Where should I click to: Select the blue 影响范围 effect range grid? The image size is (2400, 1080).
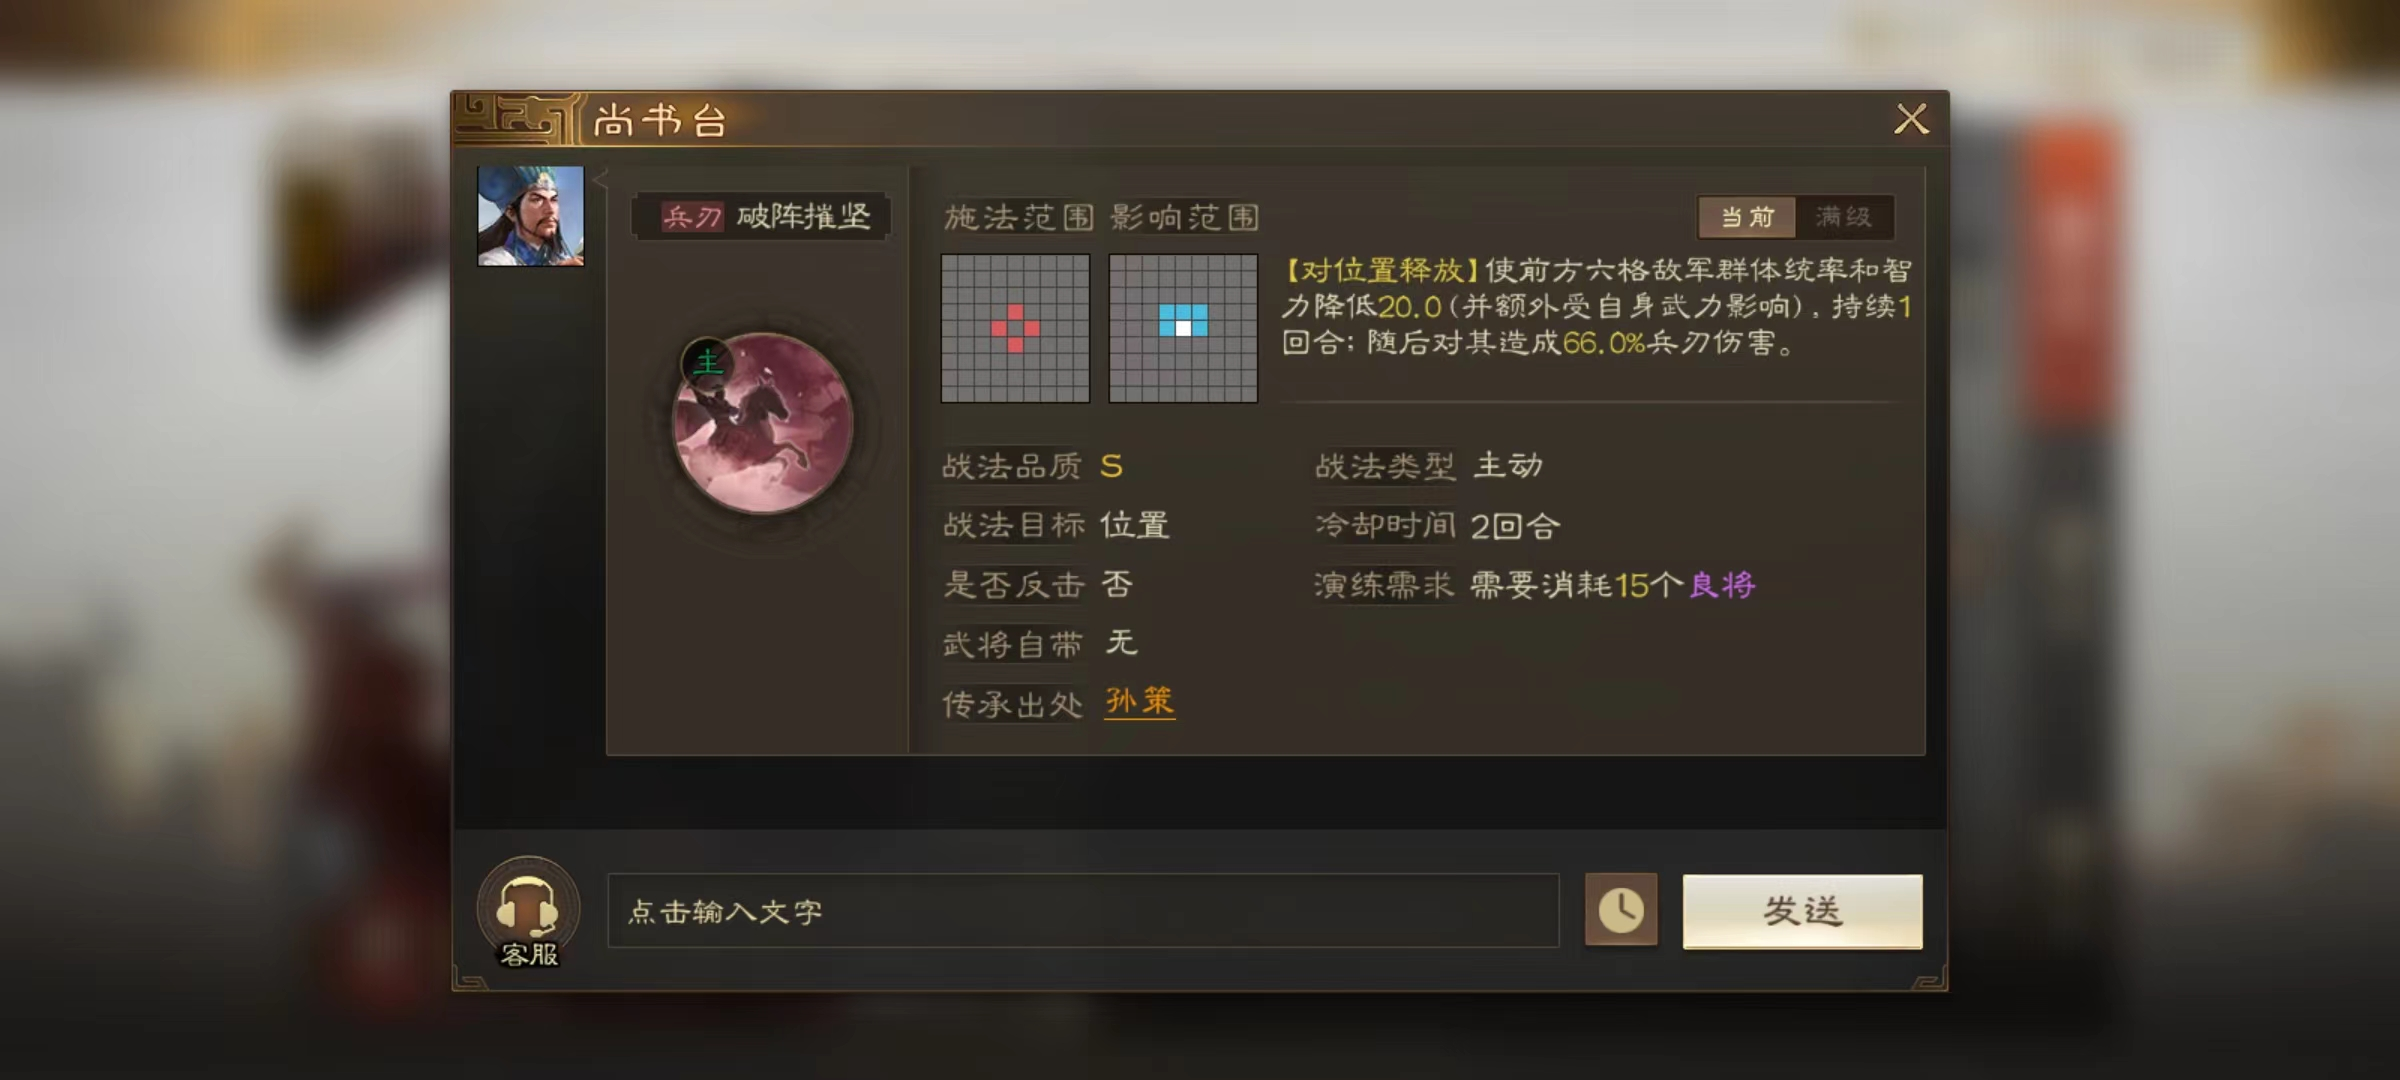[1183, 328]
